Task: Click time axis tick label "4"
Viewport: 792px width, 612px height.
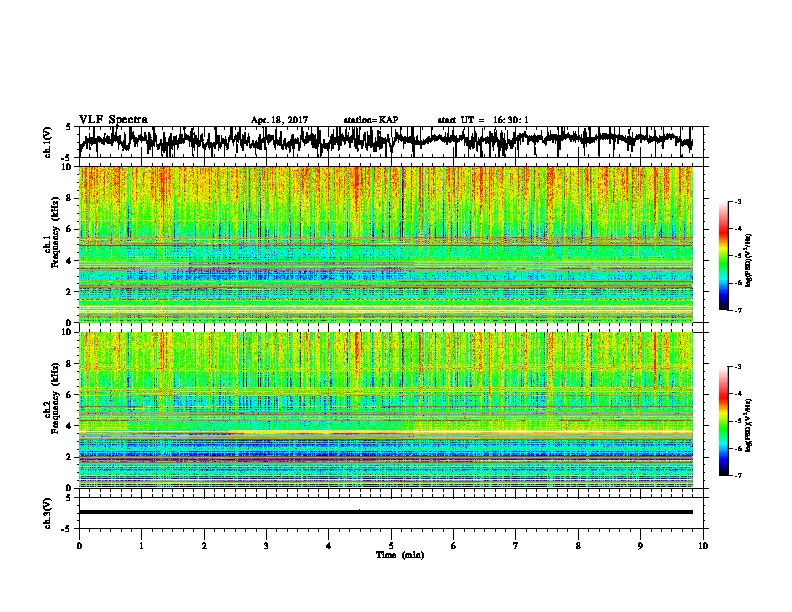Action: pos(329,545)
